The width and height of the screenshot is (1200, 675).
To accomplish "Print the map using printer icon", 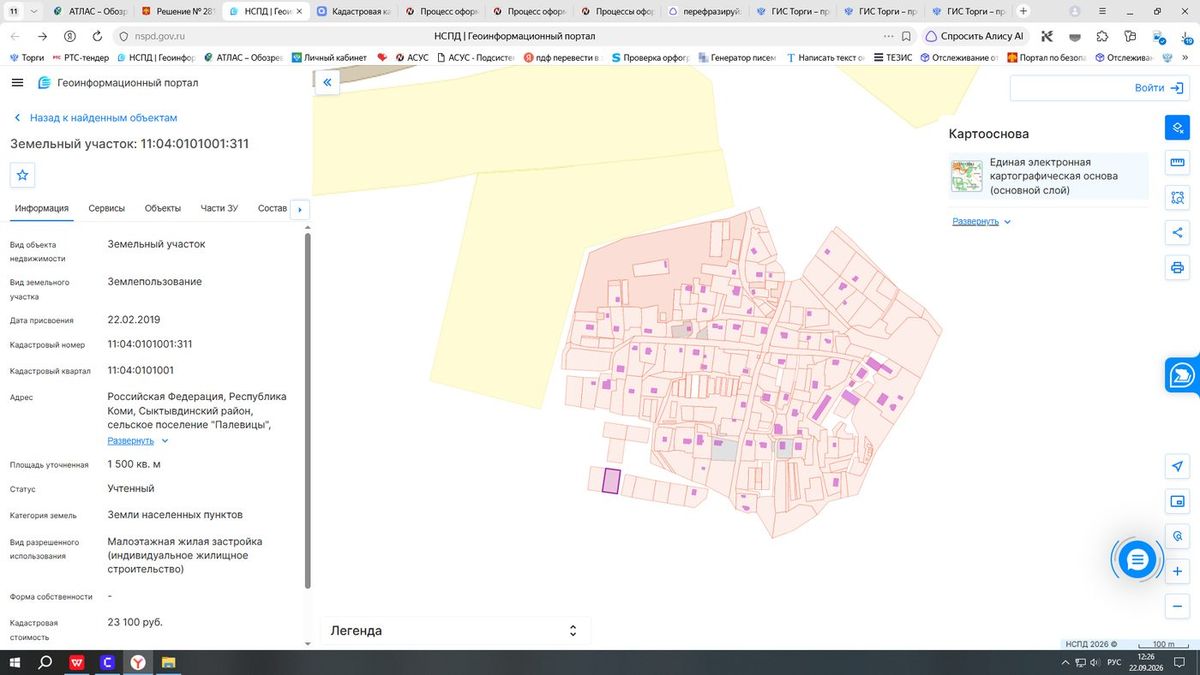I will [x=1177, y=267].
